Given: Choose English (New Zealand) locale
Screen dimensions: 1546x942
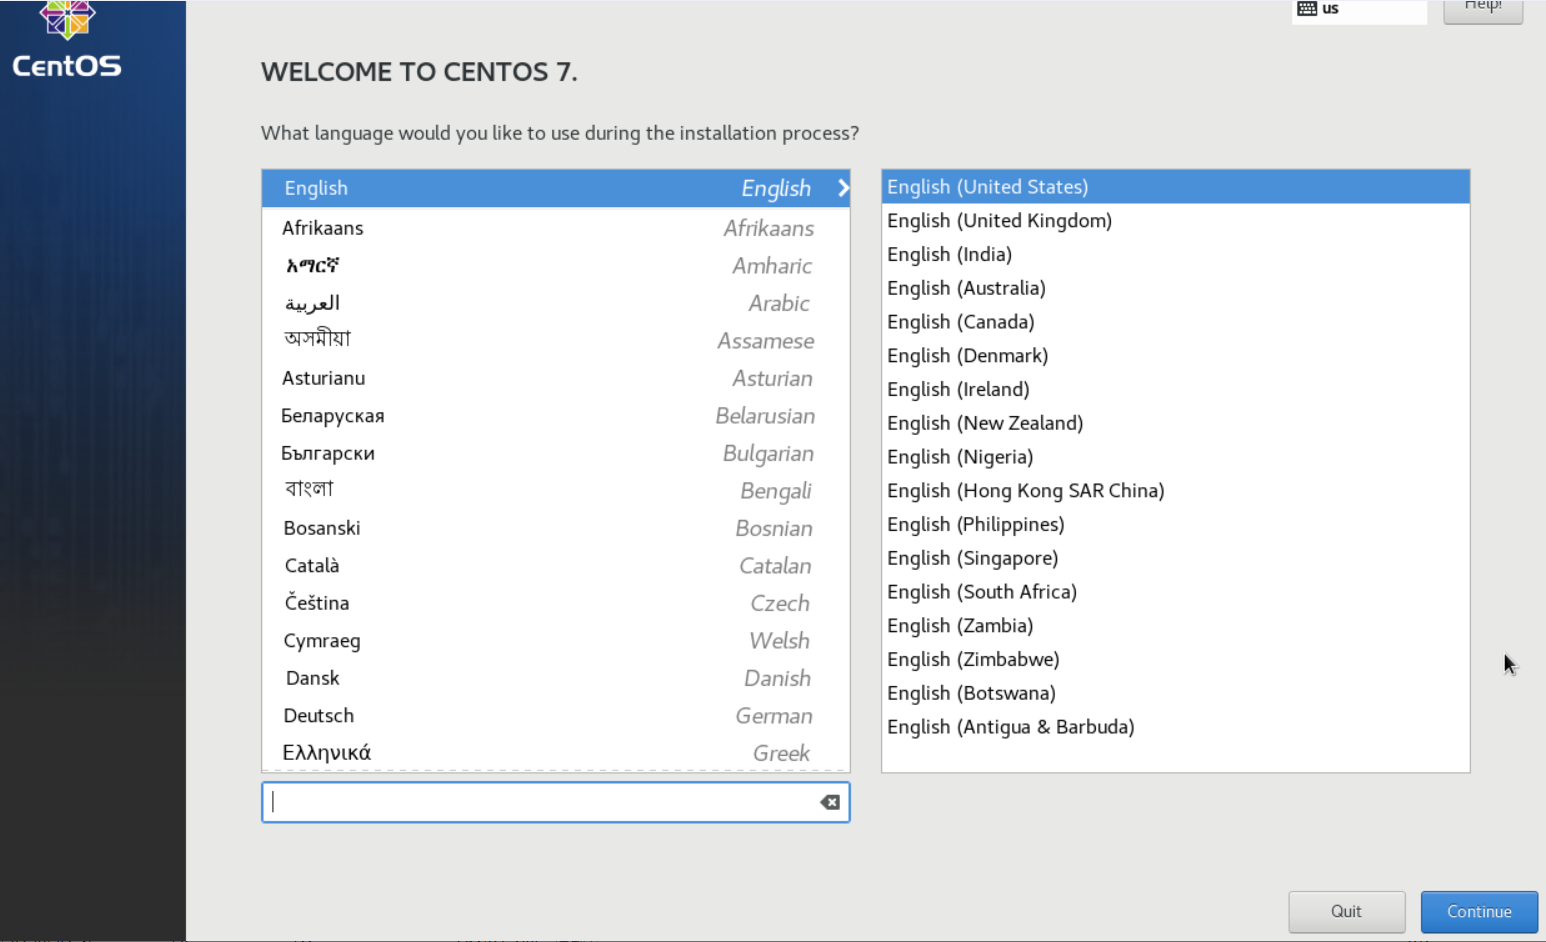Looking at the screenshot, I should click(1175, 423).
